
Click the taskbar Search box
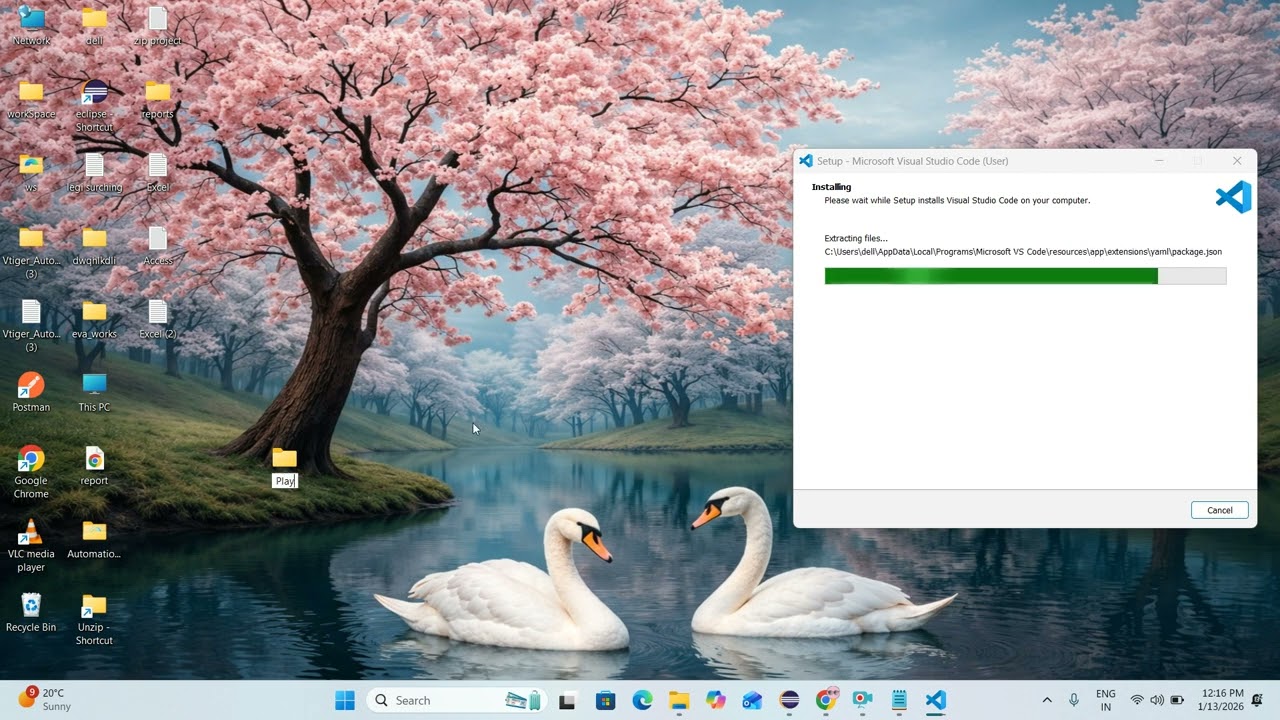(x=455, y=700)
